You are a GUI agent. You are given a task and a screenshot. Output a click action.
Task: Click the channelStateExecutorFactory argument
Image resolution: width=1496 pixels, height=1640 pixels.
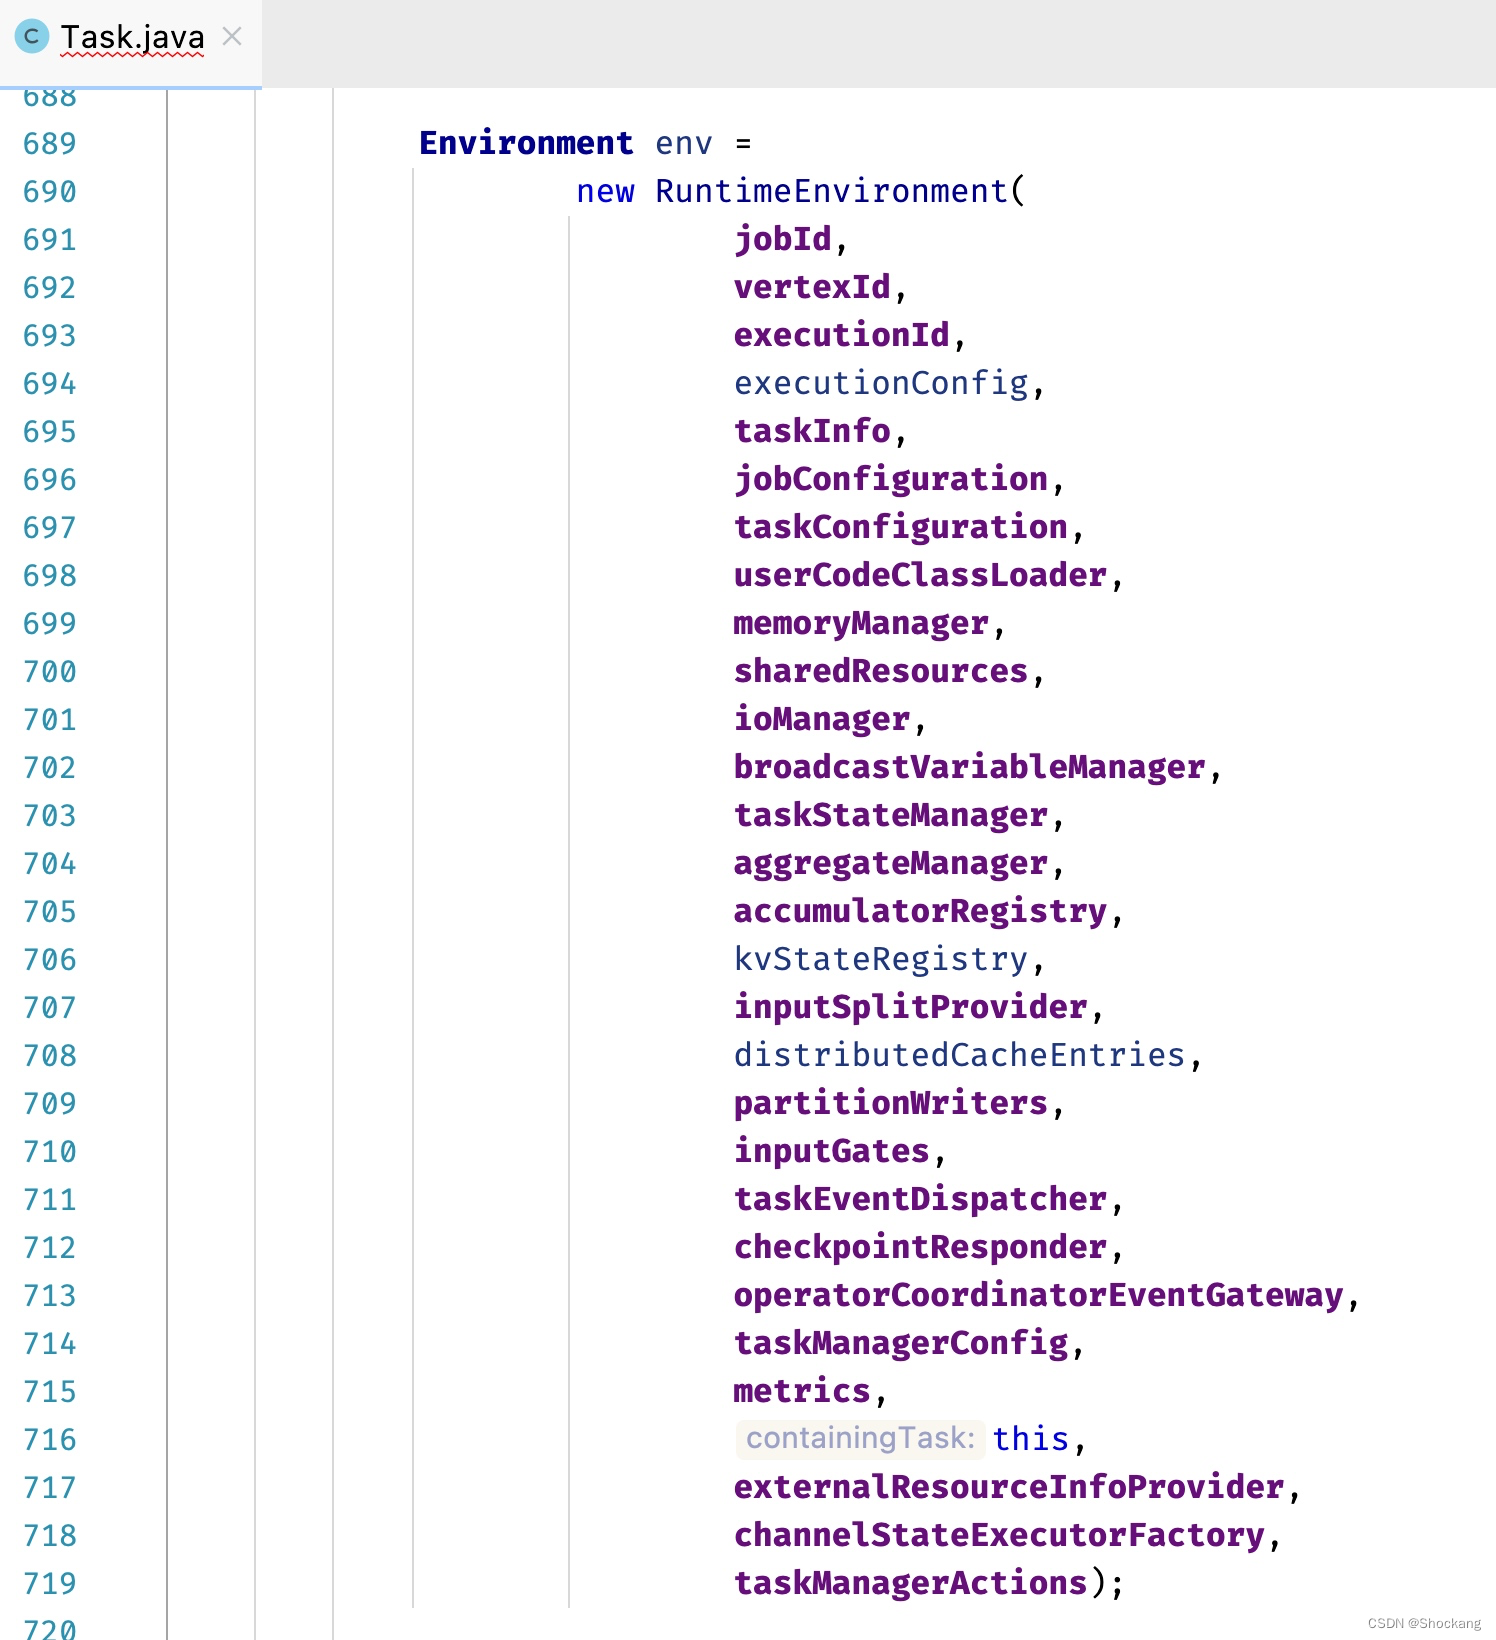click(1000, 1536)
